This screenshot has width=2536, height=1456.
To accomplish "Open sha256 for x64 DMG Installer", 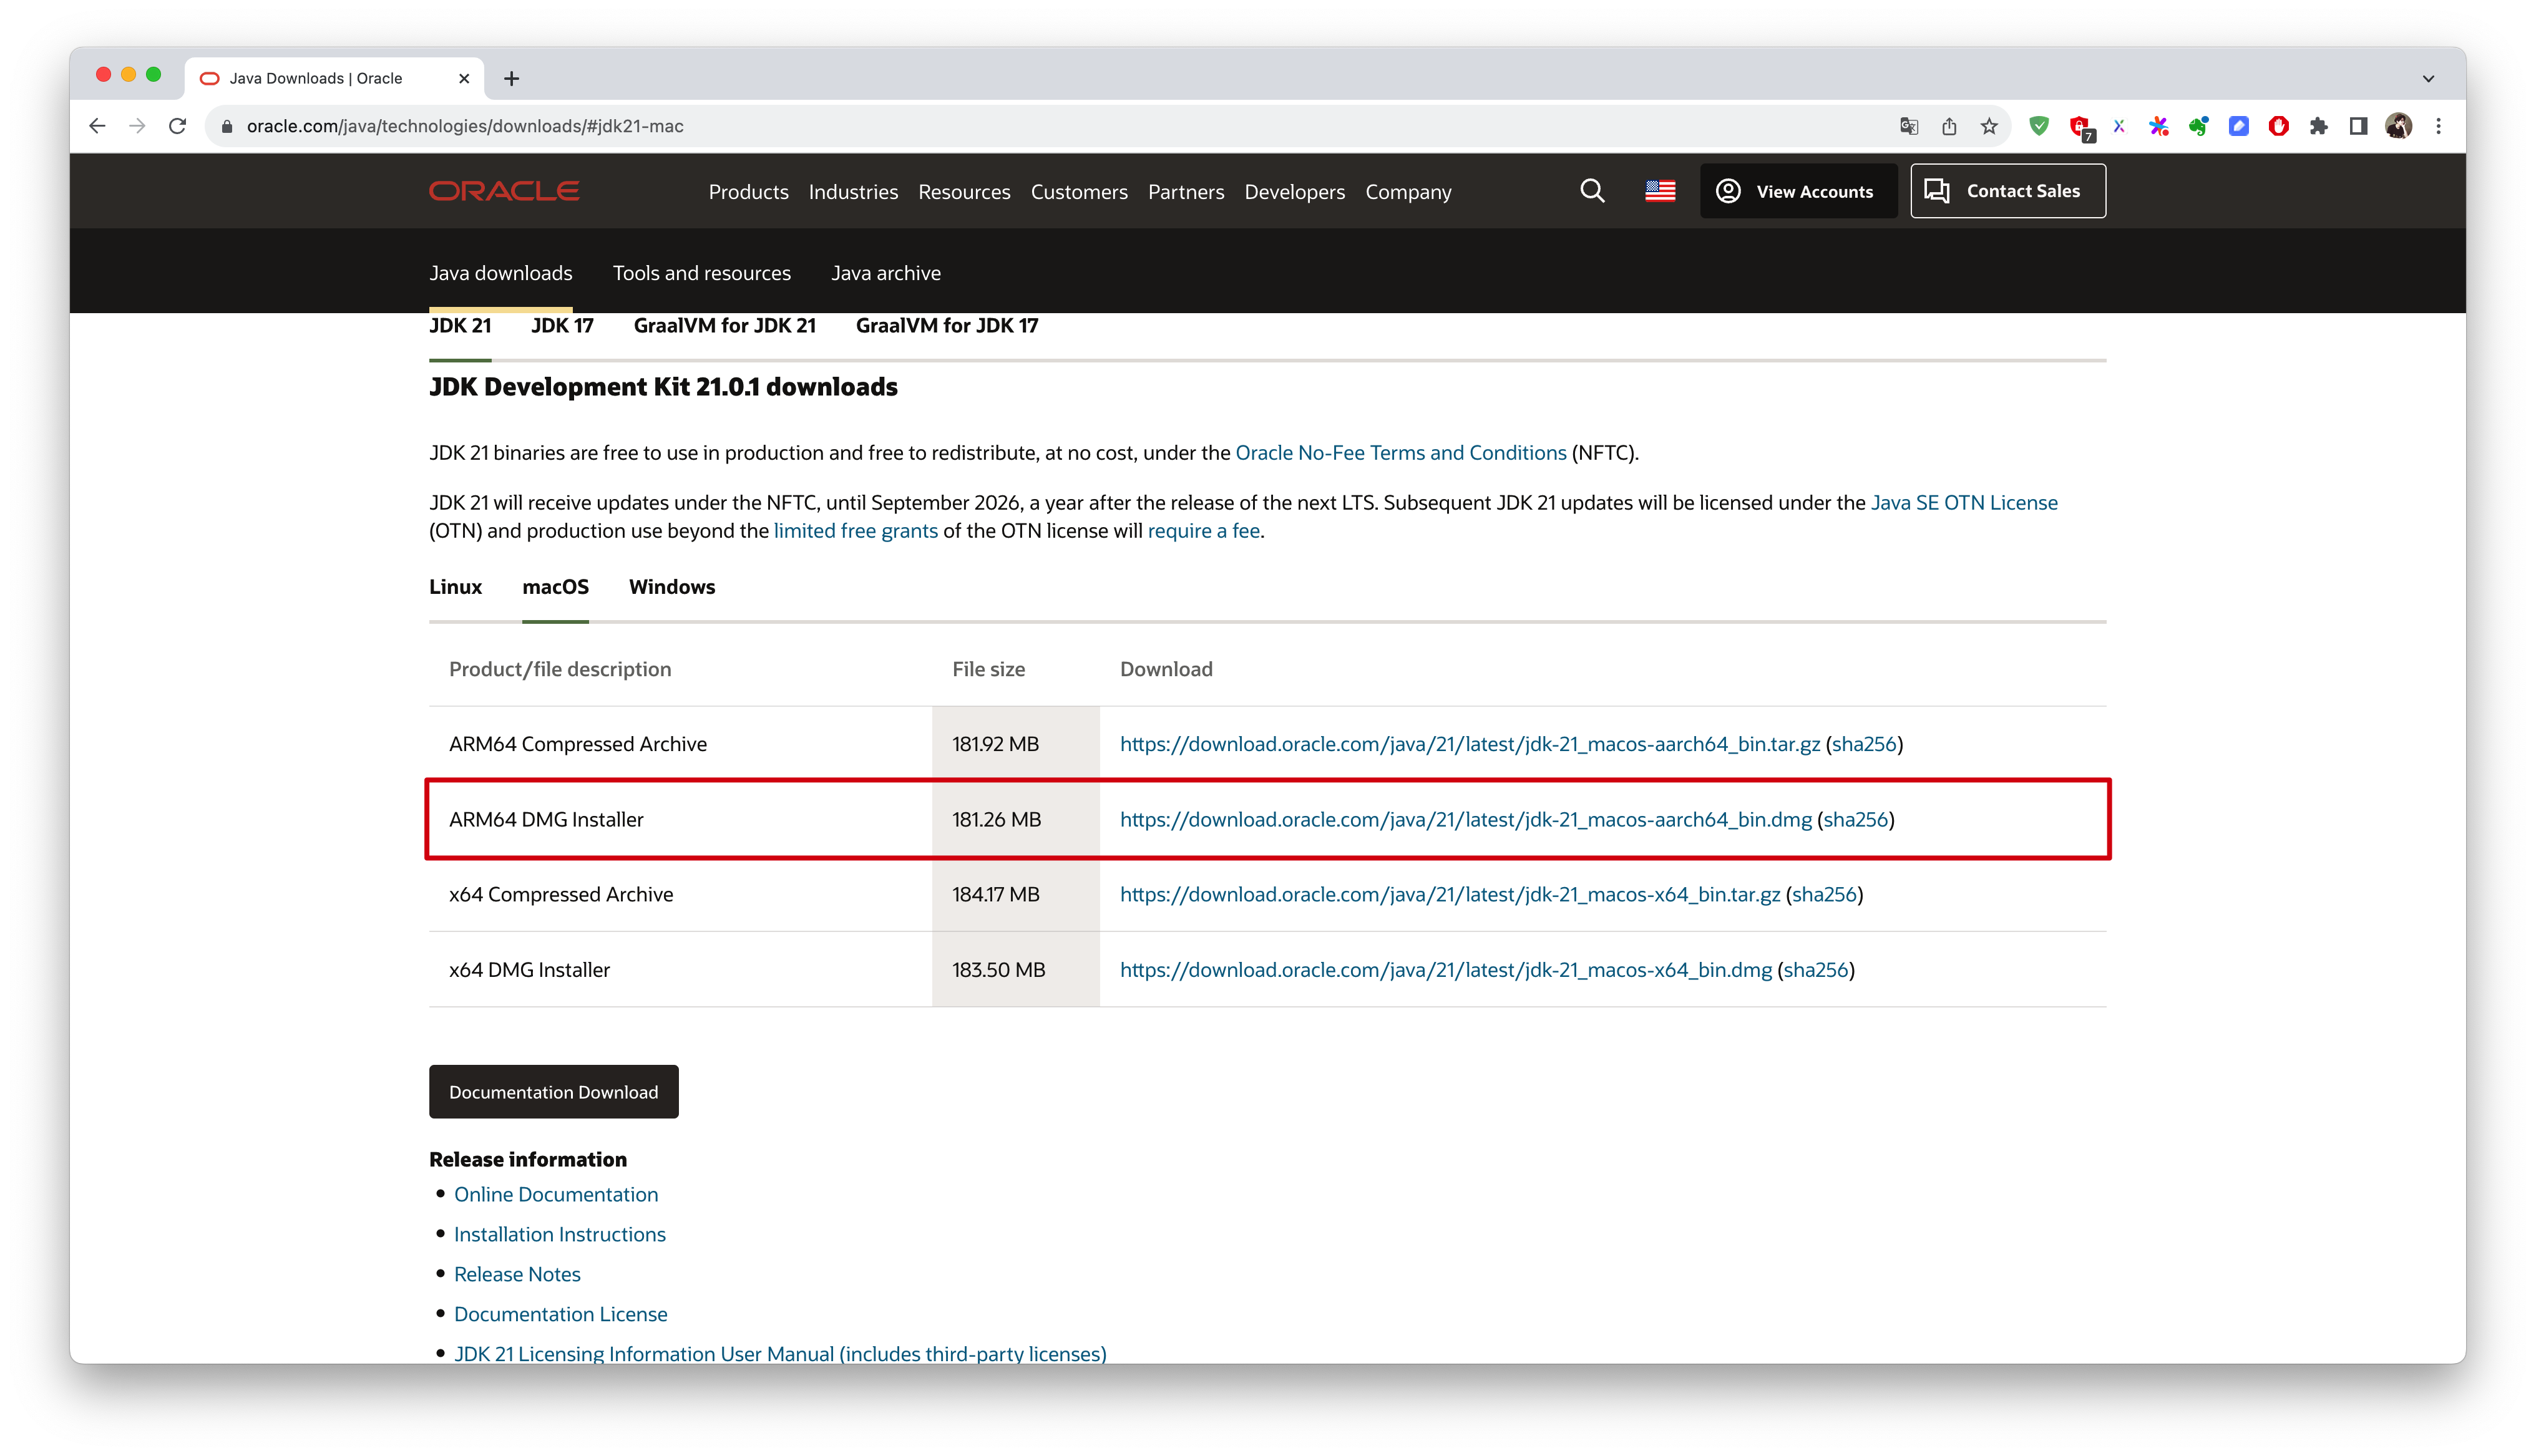I will (x=1816, y=970).
